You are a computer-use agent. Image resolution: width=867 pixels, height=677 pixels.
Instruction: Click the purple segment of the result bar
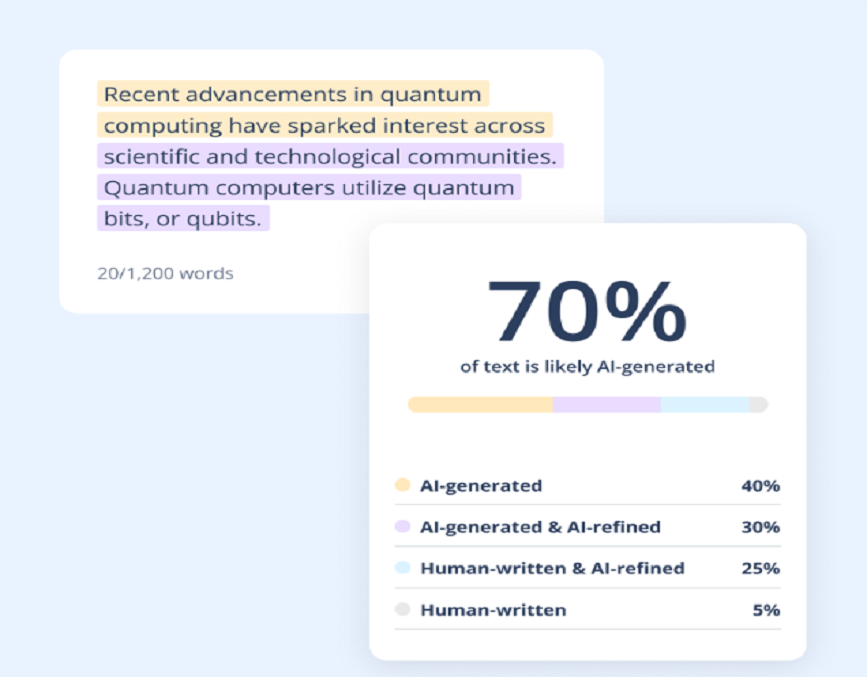607,405
